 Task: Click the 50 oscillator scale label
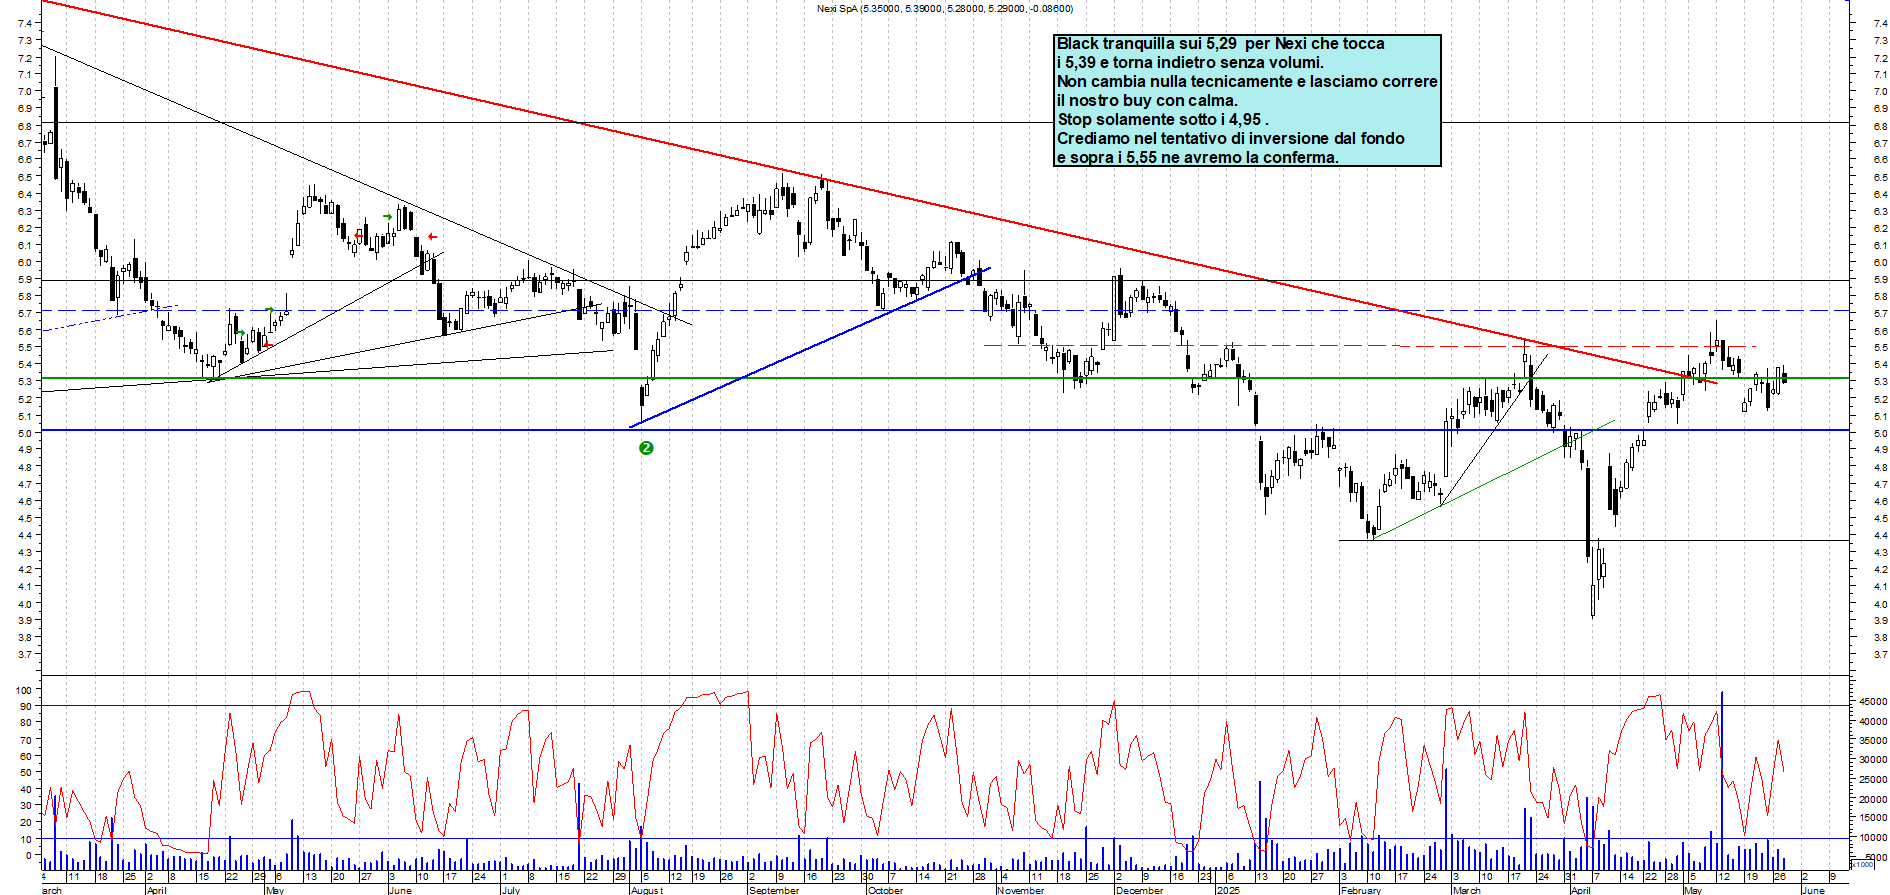pyautogui.click(x=26, y=774)
